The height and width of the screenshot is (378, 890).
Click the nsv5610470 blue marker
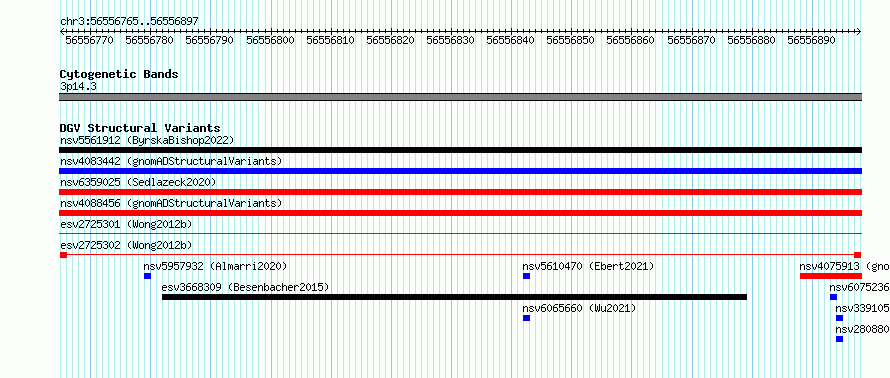tap(526, 276)
